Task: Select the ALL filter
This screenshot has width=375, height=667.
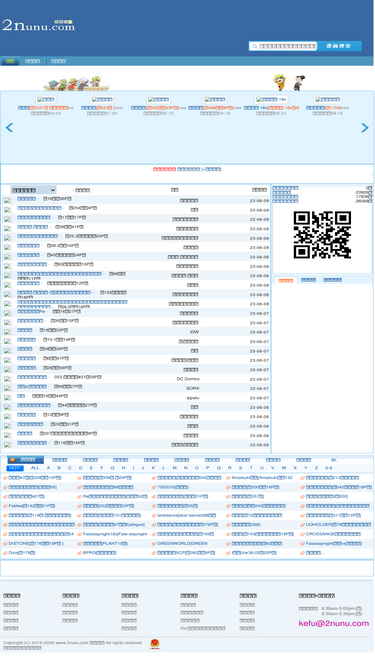Action: (x=35, y=468)
